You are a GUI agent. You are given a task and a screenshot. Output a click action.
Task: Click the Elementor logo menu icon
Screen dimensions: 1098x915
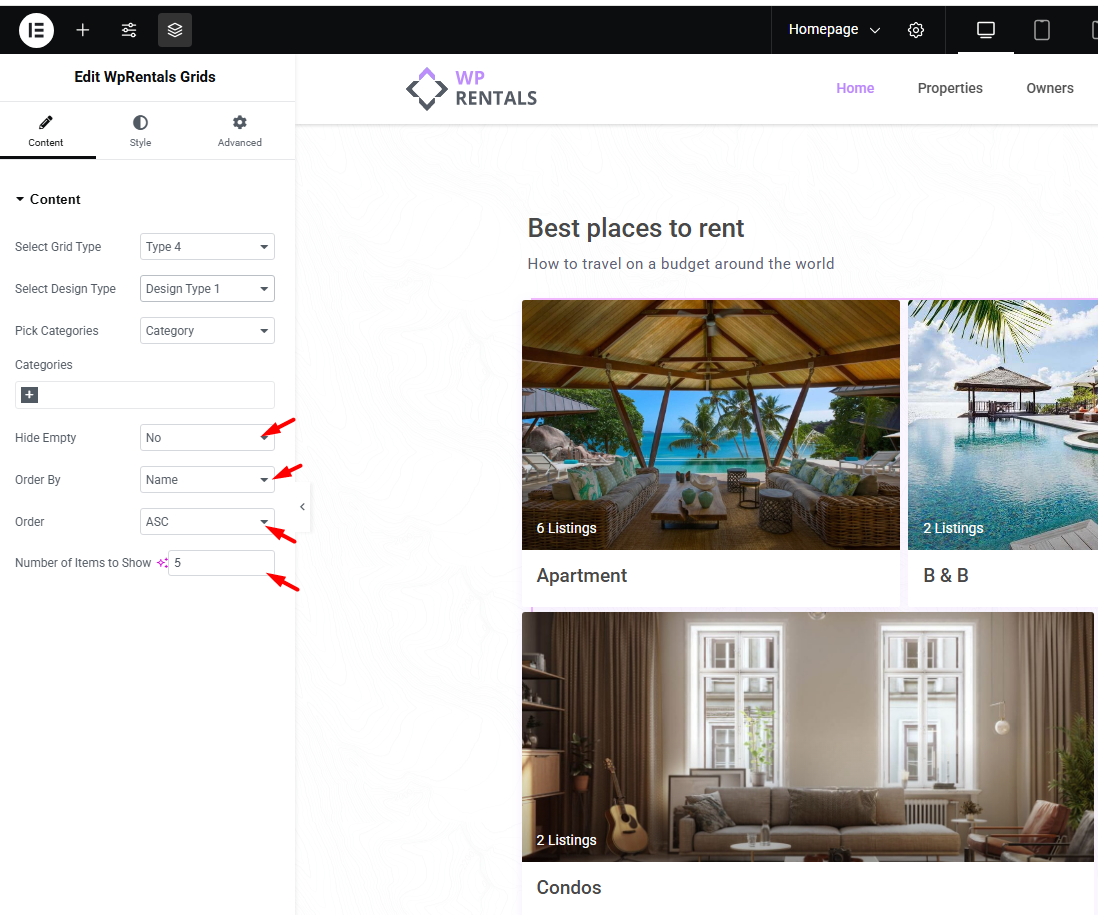36,30
